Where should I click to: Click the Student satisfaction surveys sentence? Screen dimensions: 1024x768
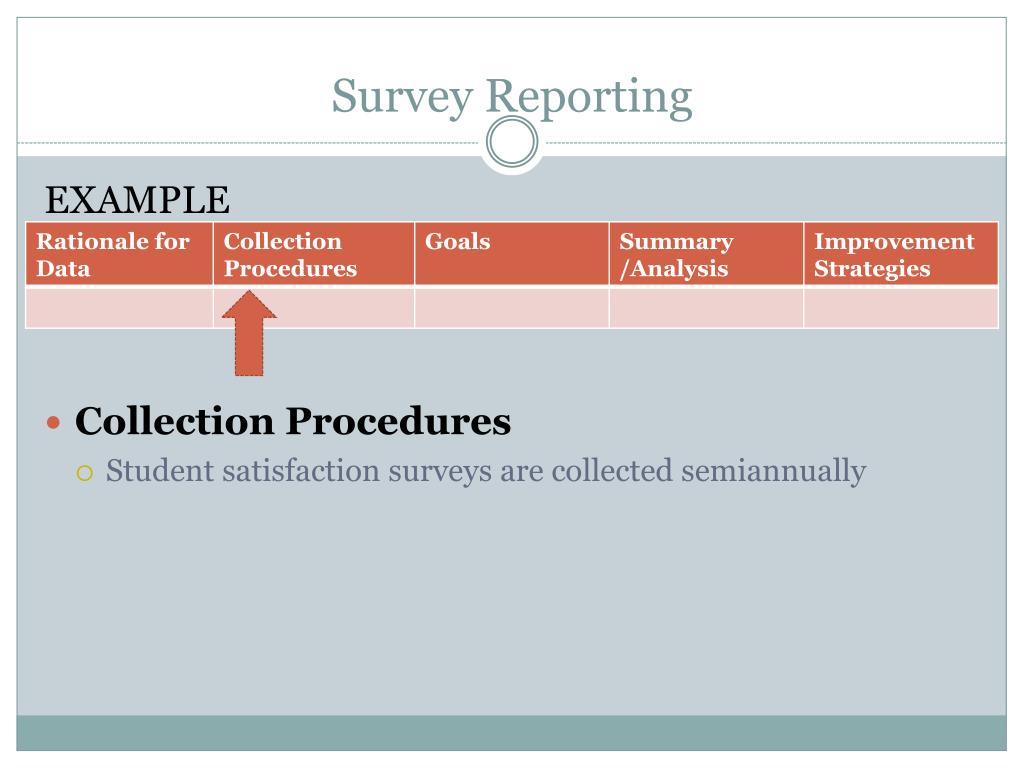point(486,472)
